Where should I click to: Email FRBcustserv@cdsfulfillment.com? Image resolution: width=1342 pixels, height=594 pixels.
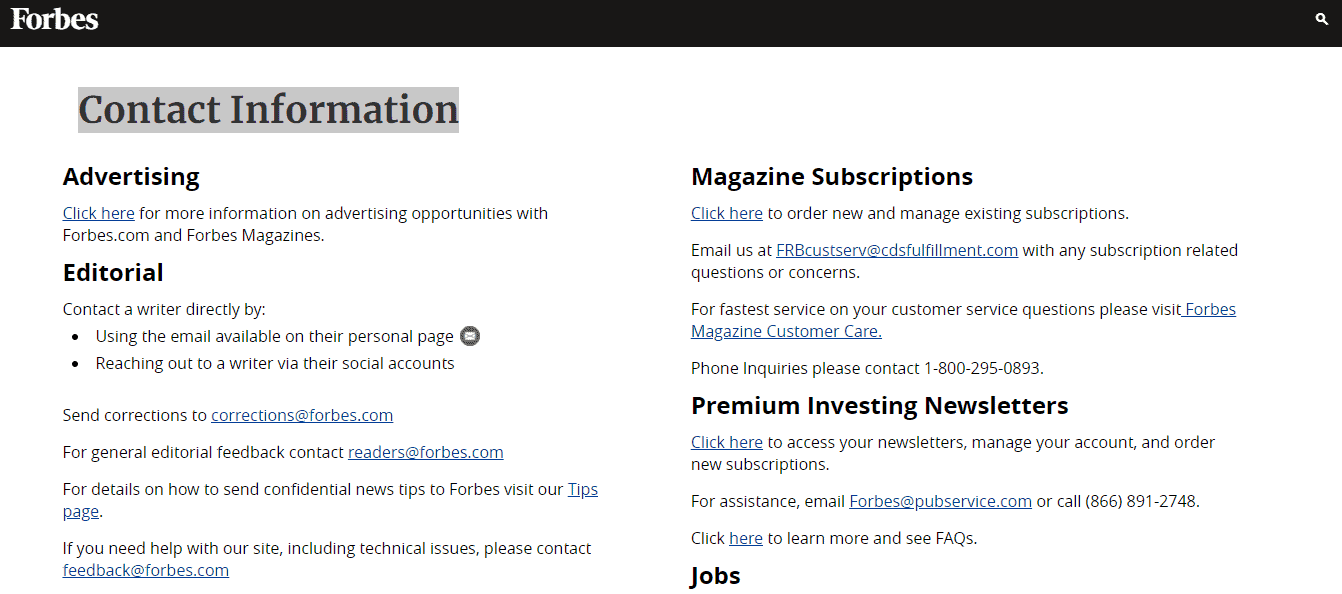click(x=897, y=250)
